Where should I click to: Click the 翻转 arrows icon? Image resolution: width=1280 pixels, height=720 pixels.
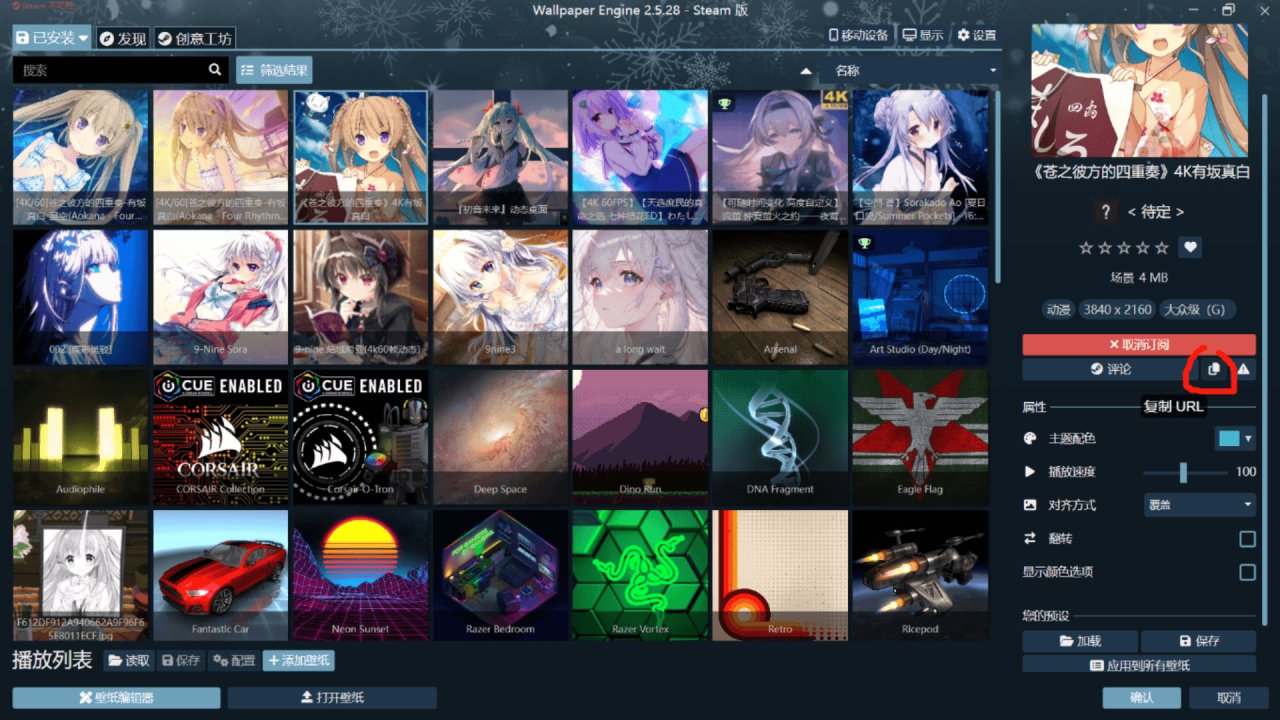1031,539
